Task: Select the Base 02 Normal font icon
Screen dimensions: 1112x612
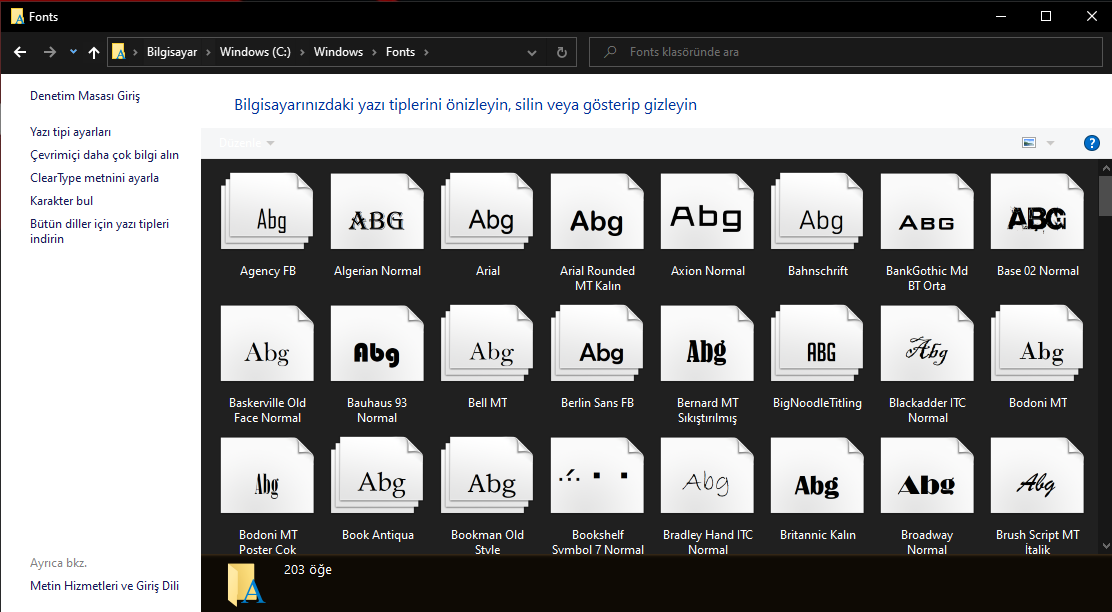Action: [x=1037, y=211]
